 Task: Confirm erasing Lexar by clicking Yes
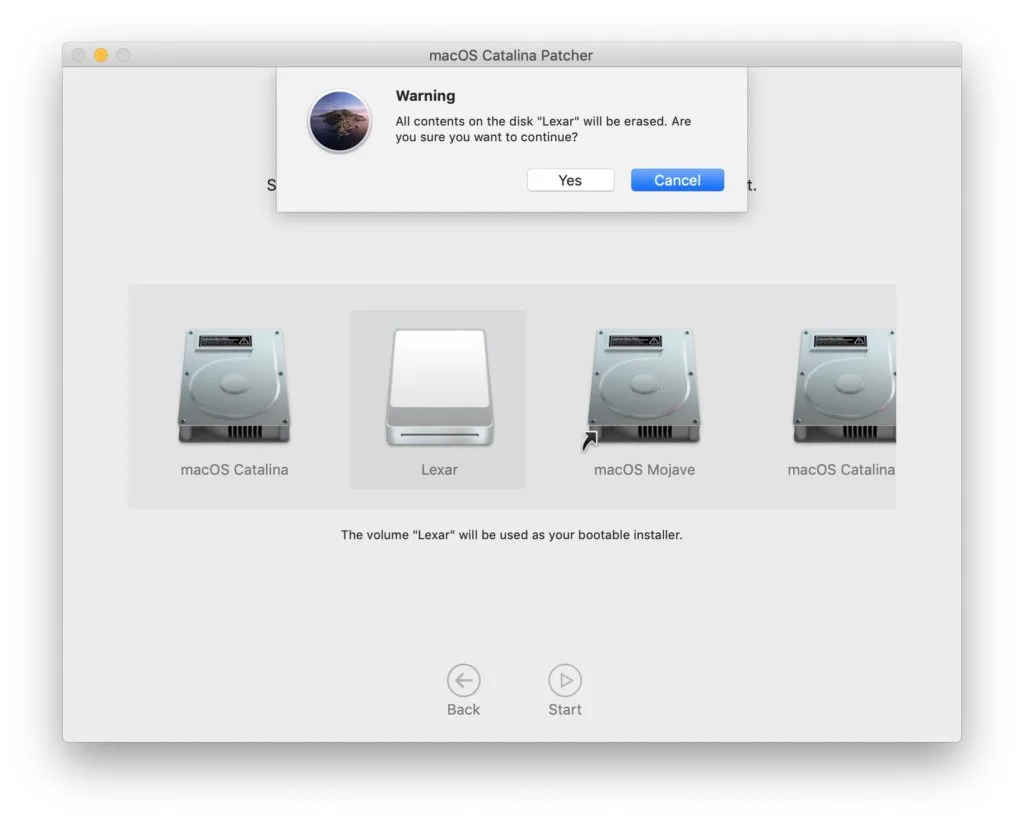point(570,180)
